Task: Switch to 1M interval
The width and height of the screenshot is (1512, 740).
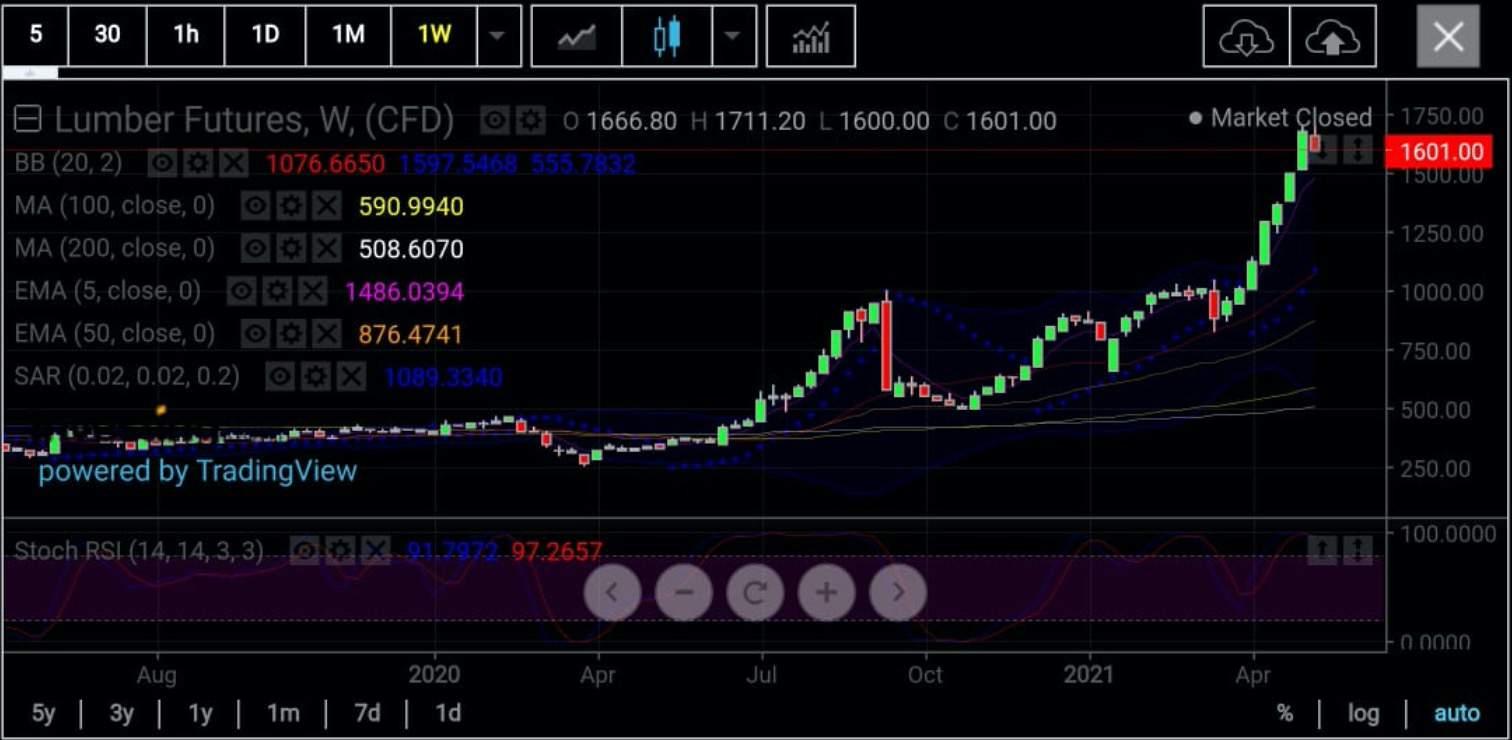Action: pos(348,36)
